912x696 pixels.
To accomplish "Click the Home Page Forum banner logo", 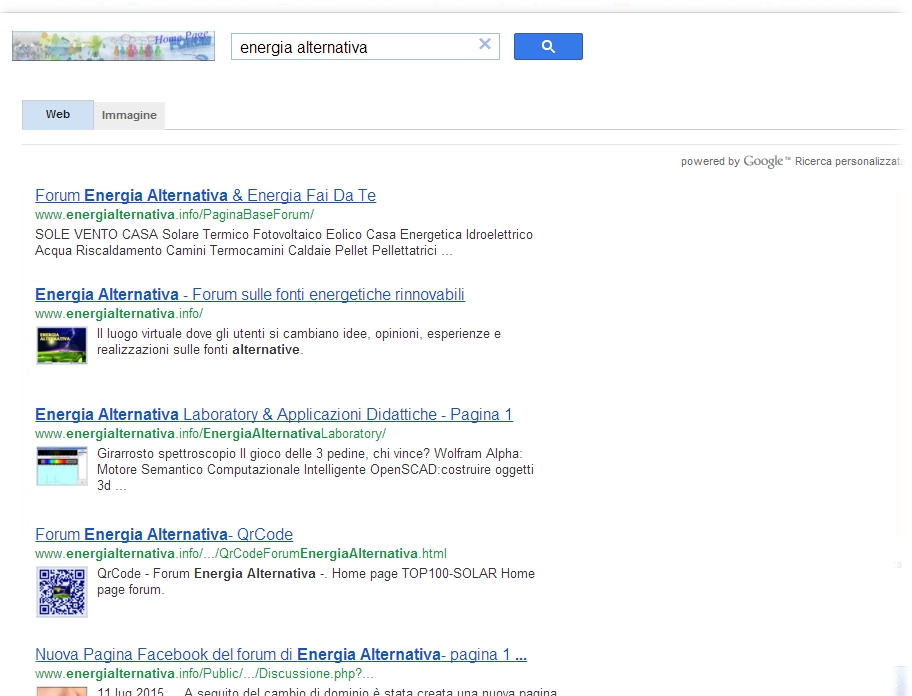I will click(113, 46).
